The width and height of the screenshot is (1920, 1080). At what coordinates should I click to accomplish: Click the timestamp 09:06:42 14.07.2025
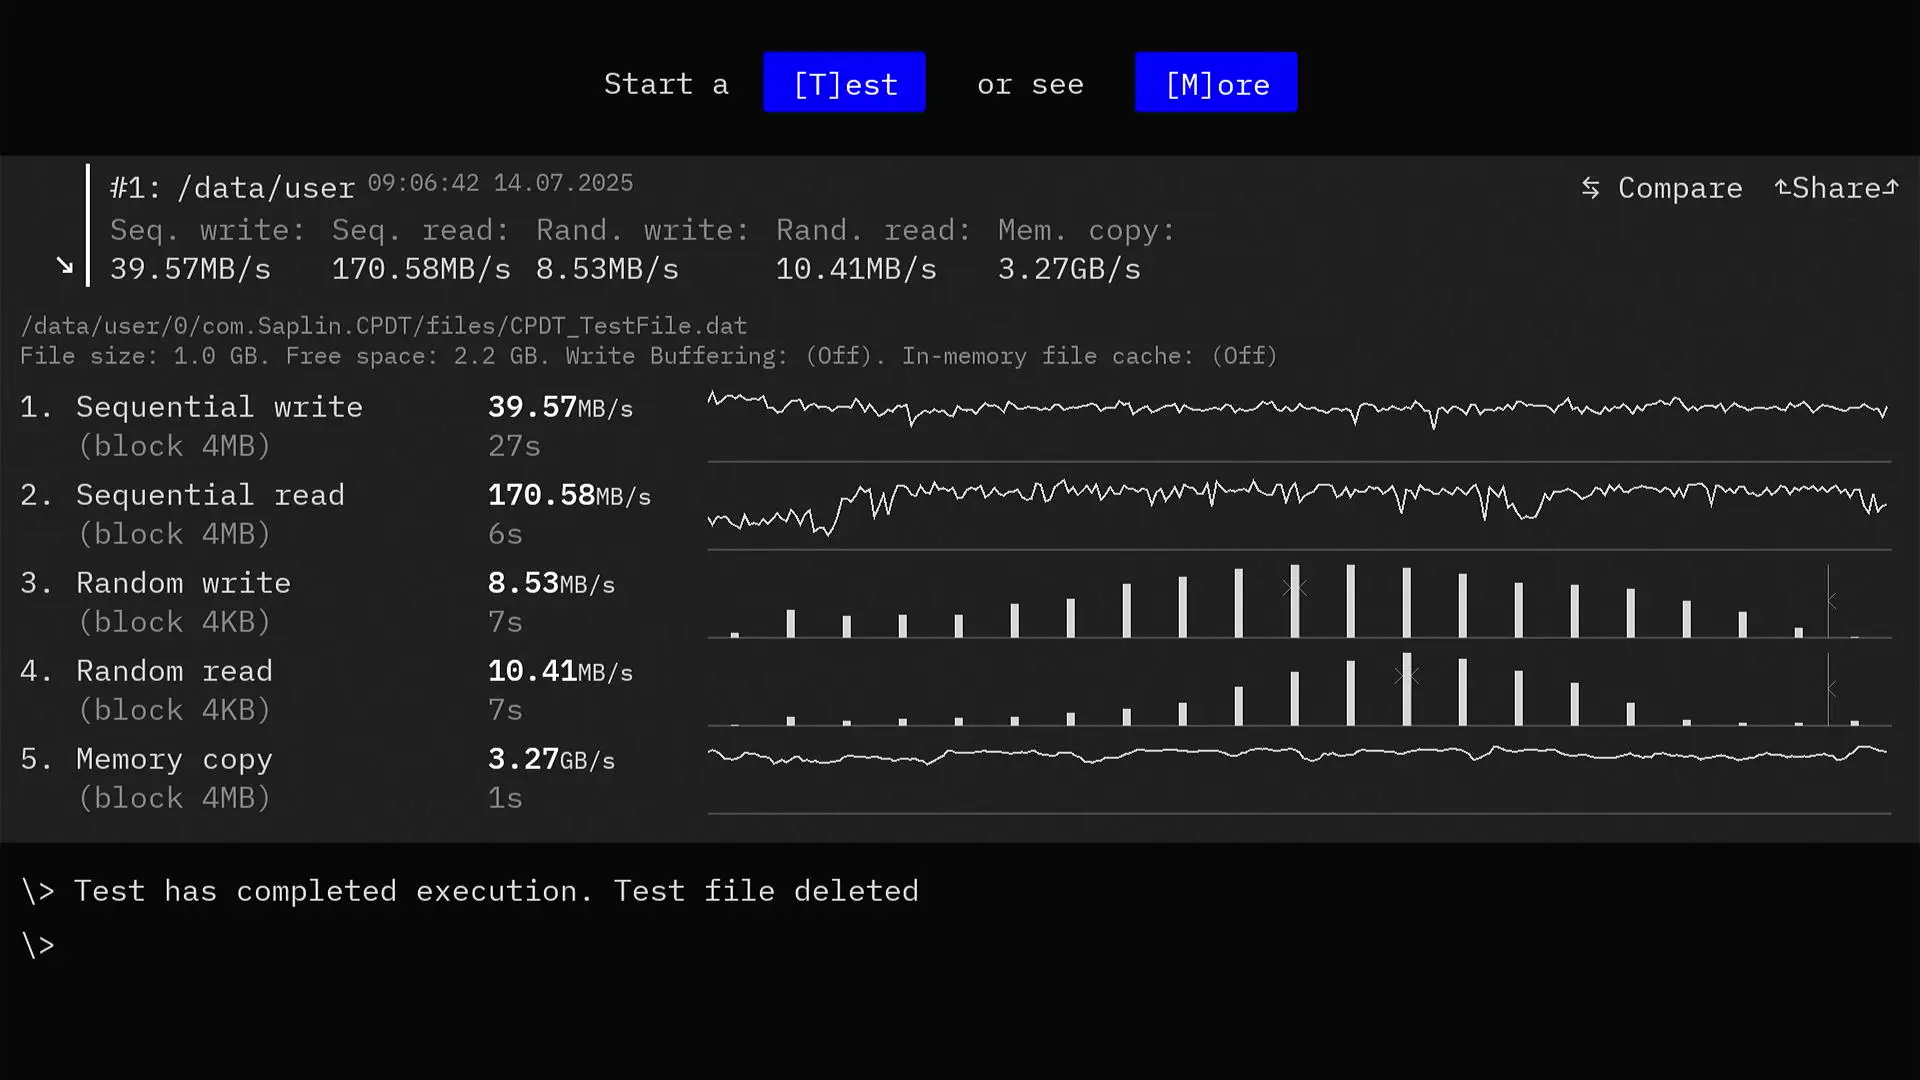[500, 183]
